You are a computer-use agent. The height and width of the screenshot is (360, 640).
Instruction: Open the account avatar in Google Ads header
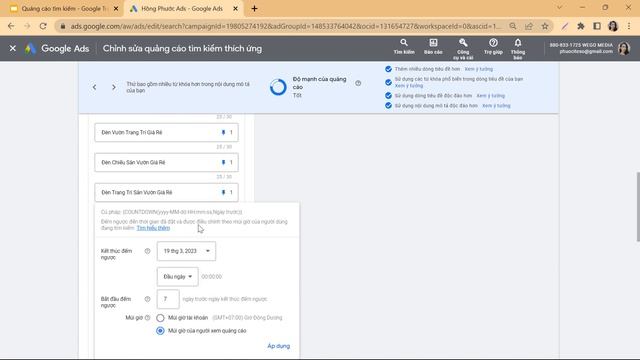pos(624,48)
